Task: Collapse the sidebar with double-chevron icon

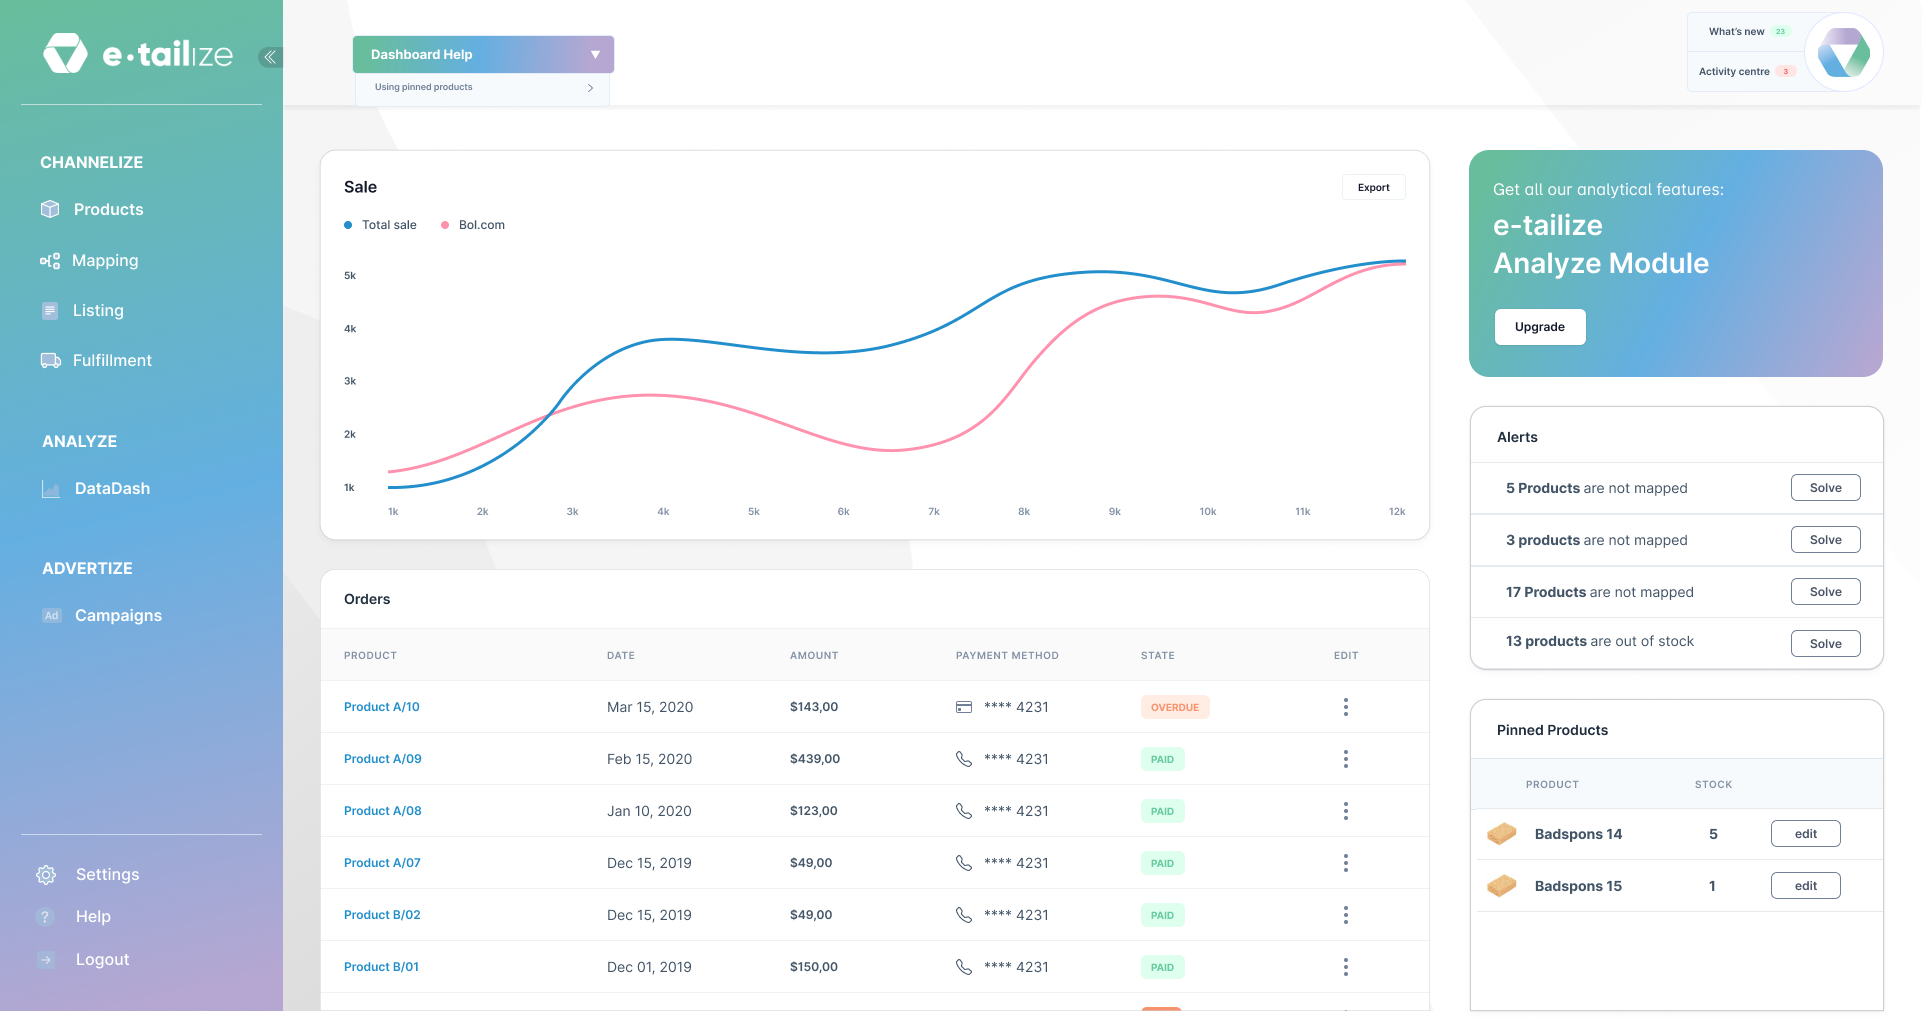Action: [x=269, y=57]
